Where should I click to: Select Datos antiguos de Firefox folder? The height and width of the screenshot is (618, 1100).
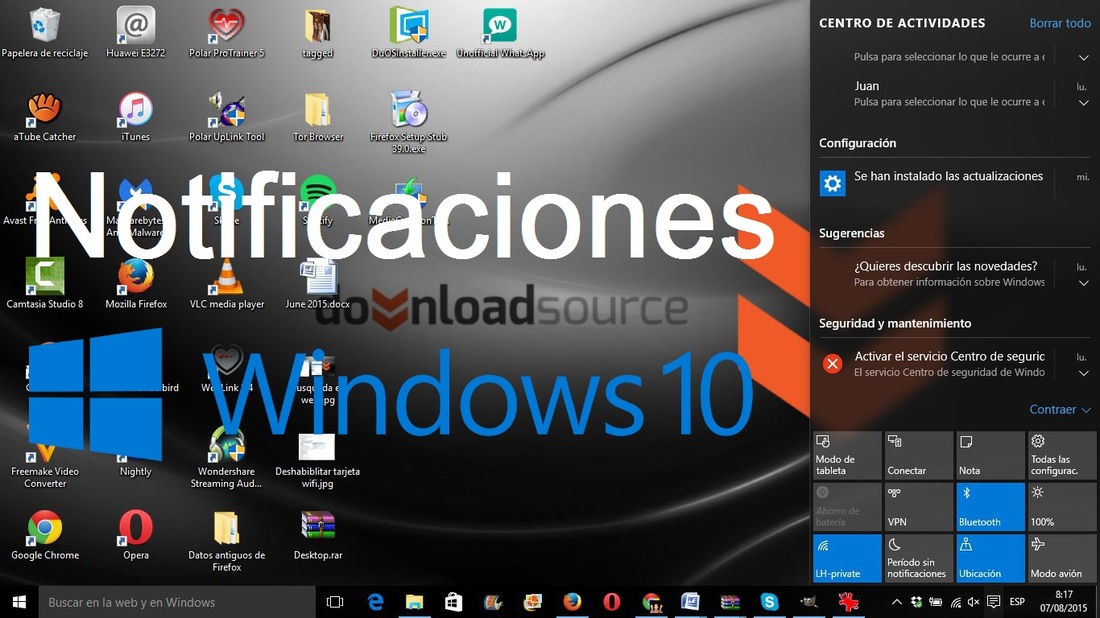coord(227,540)
